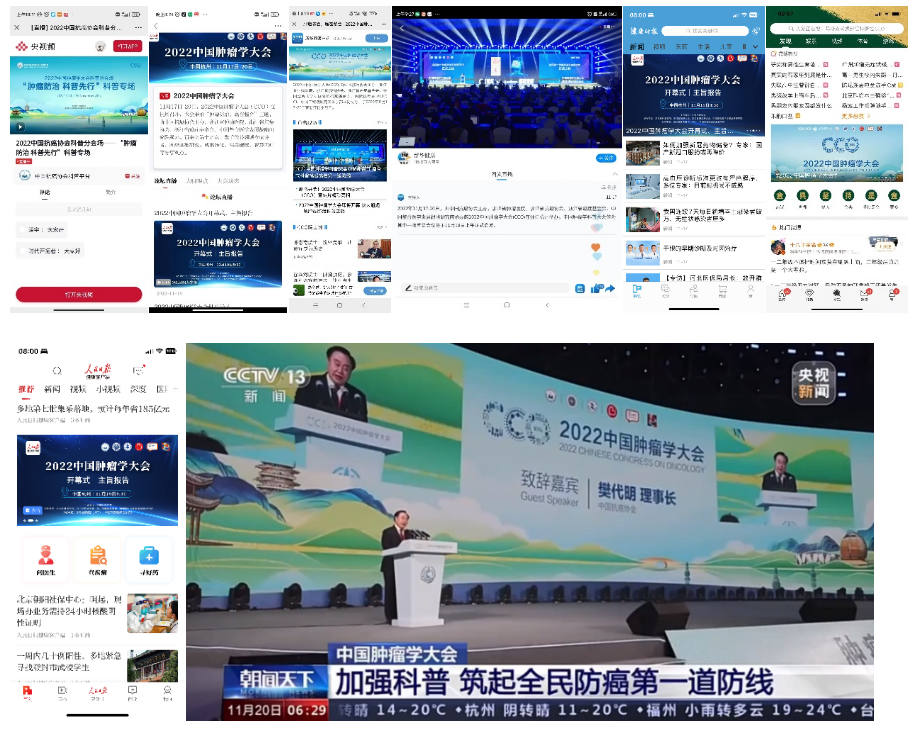Open the 更多热搜 link
The height and width of the screenshot is (729, 917).
853,116
